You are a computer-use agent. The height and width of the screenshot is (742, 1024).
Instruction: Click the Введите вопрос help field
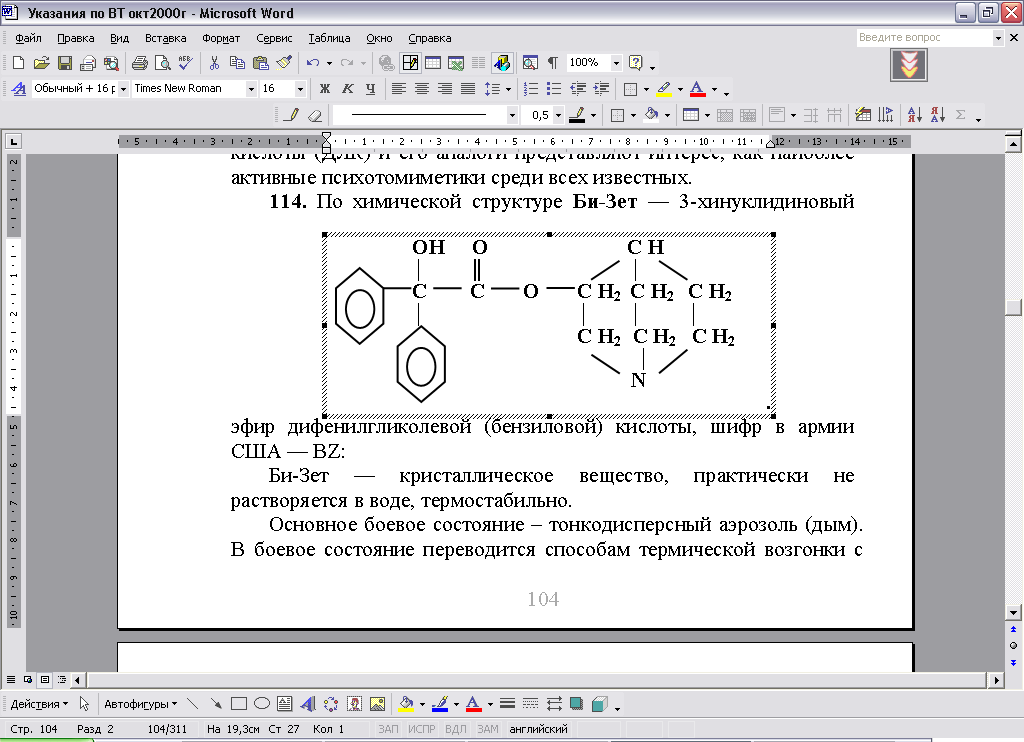[x=924, y=38]
